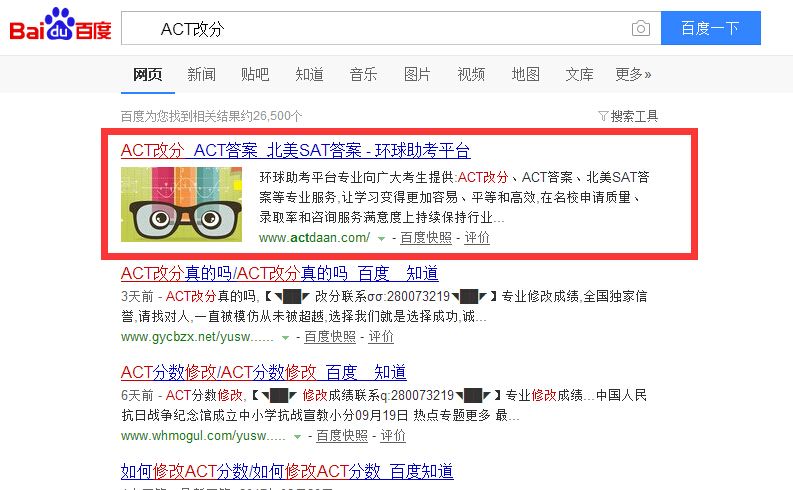Viewport: 793px width, 490px height.
Task: Open 百度快照 for actdaan.com result
Action: (426, 237)
